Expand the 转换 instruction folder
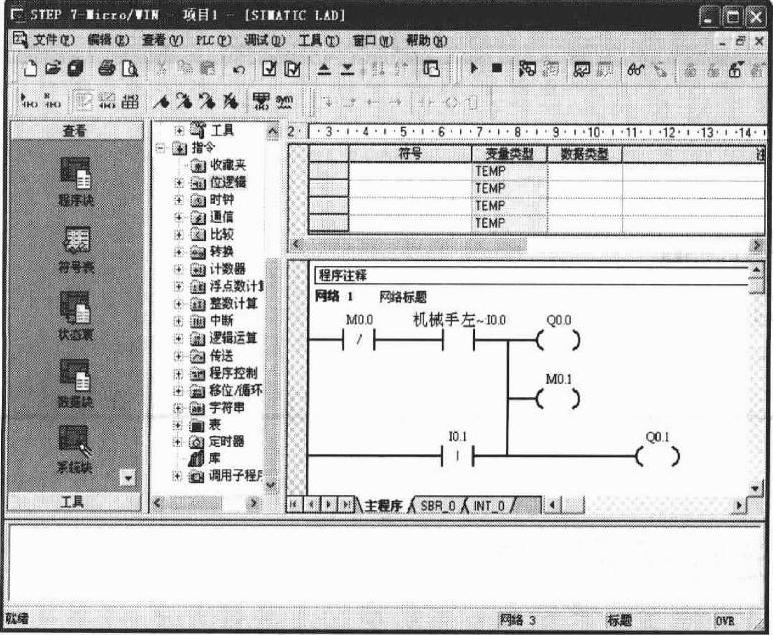 [179, 252]
